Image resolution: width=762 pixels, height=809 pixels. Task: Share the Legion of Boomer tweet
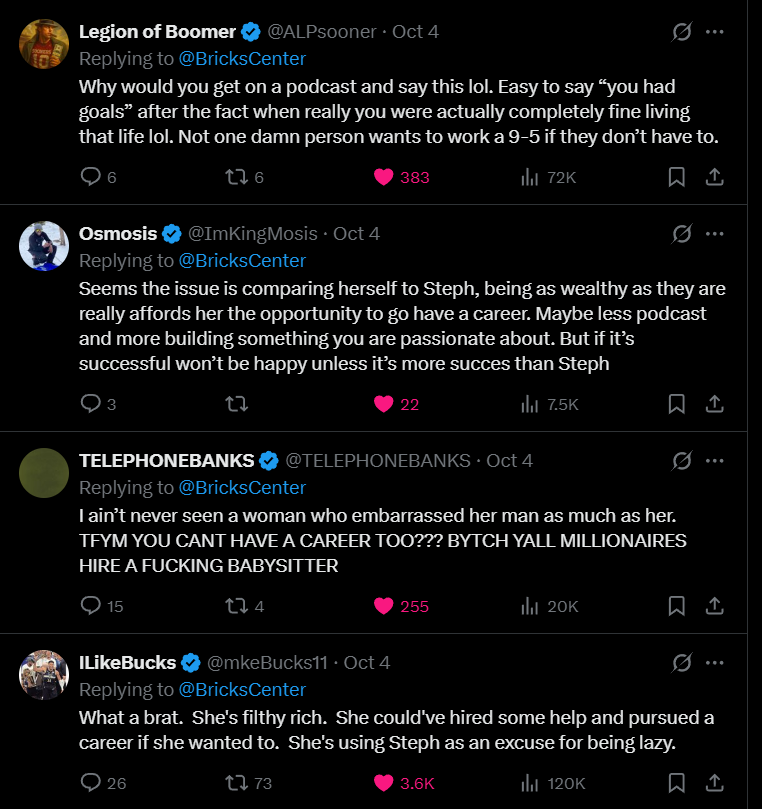coord(714,177)
